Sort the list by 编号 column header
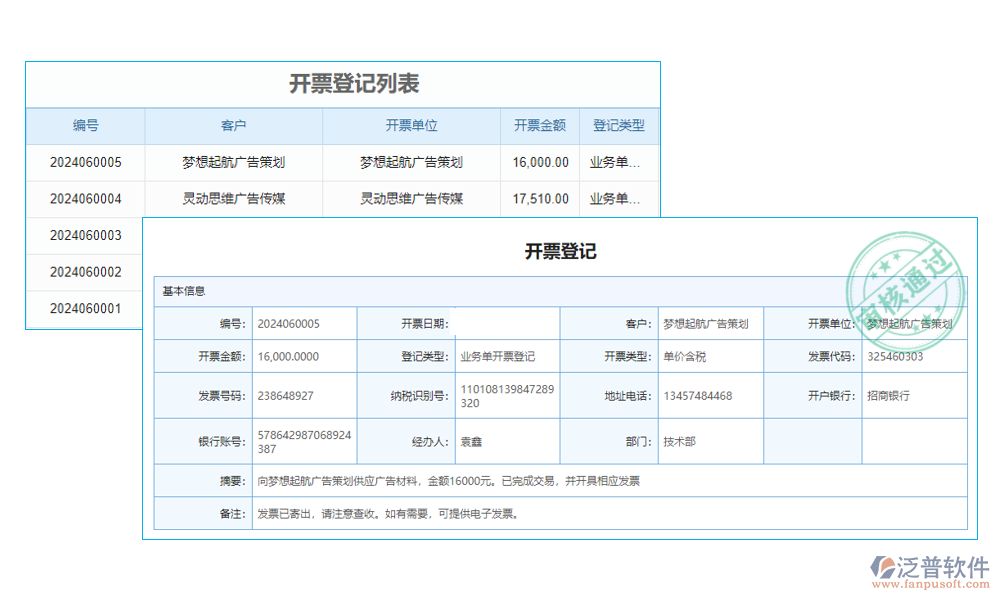The image size is (1000, 600). pos(84,125)
